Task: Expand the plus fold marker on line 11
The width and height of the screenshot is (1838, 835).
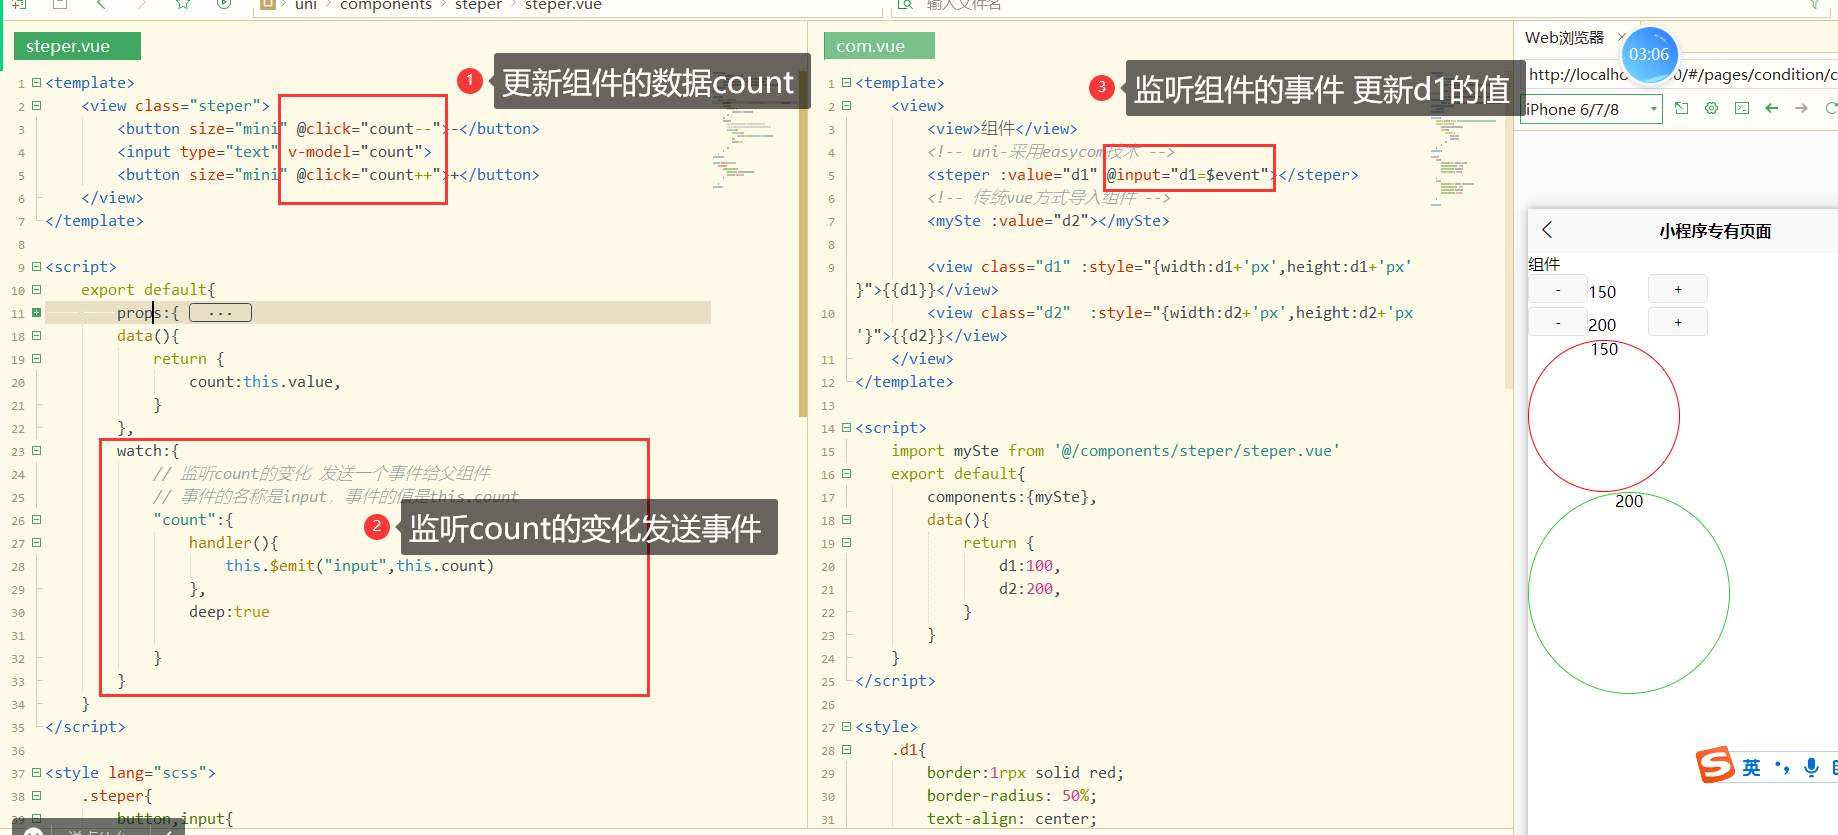Action: 37,313
